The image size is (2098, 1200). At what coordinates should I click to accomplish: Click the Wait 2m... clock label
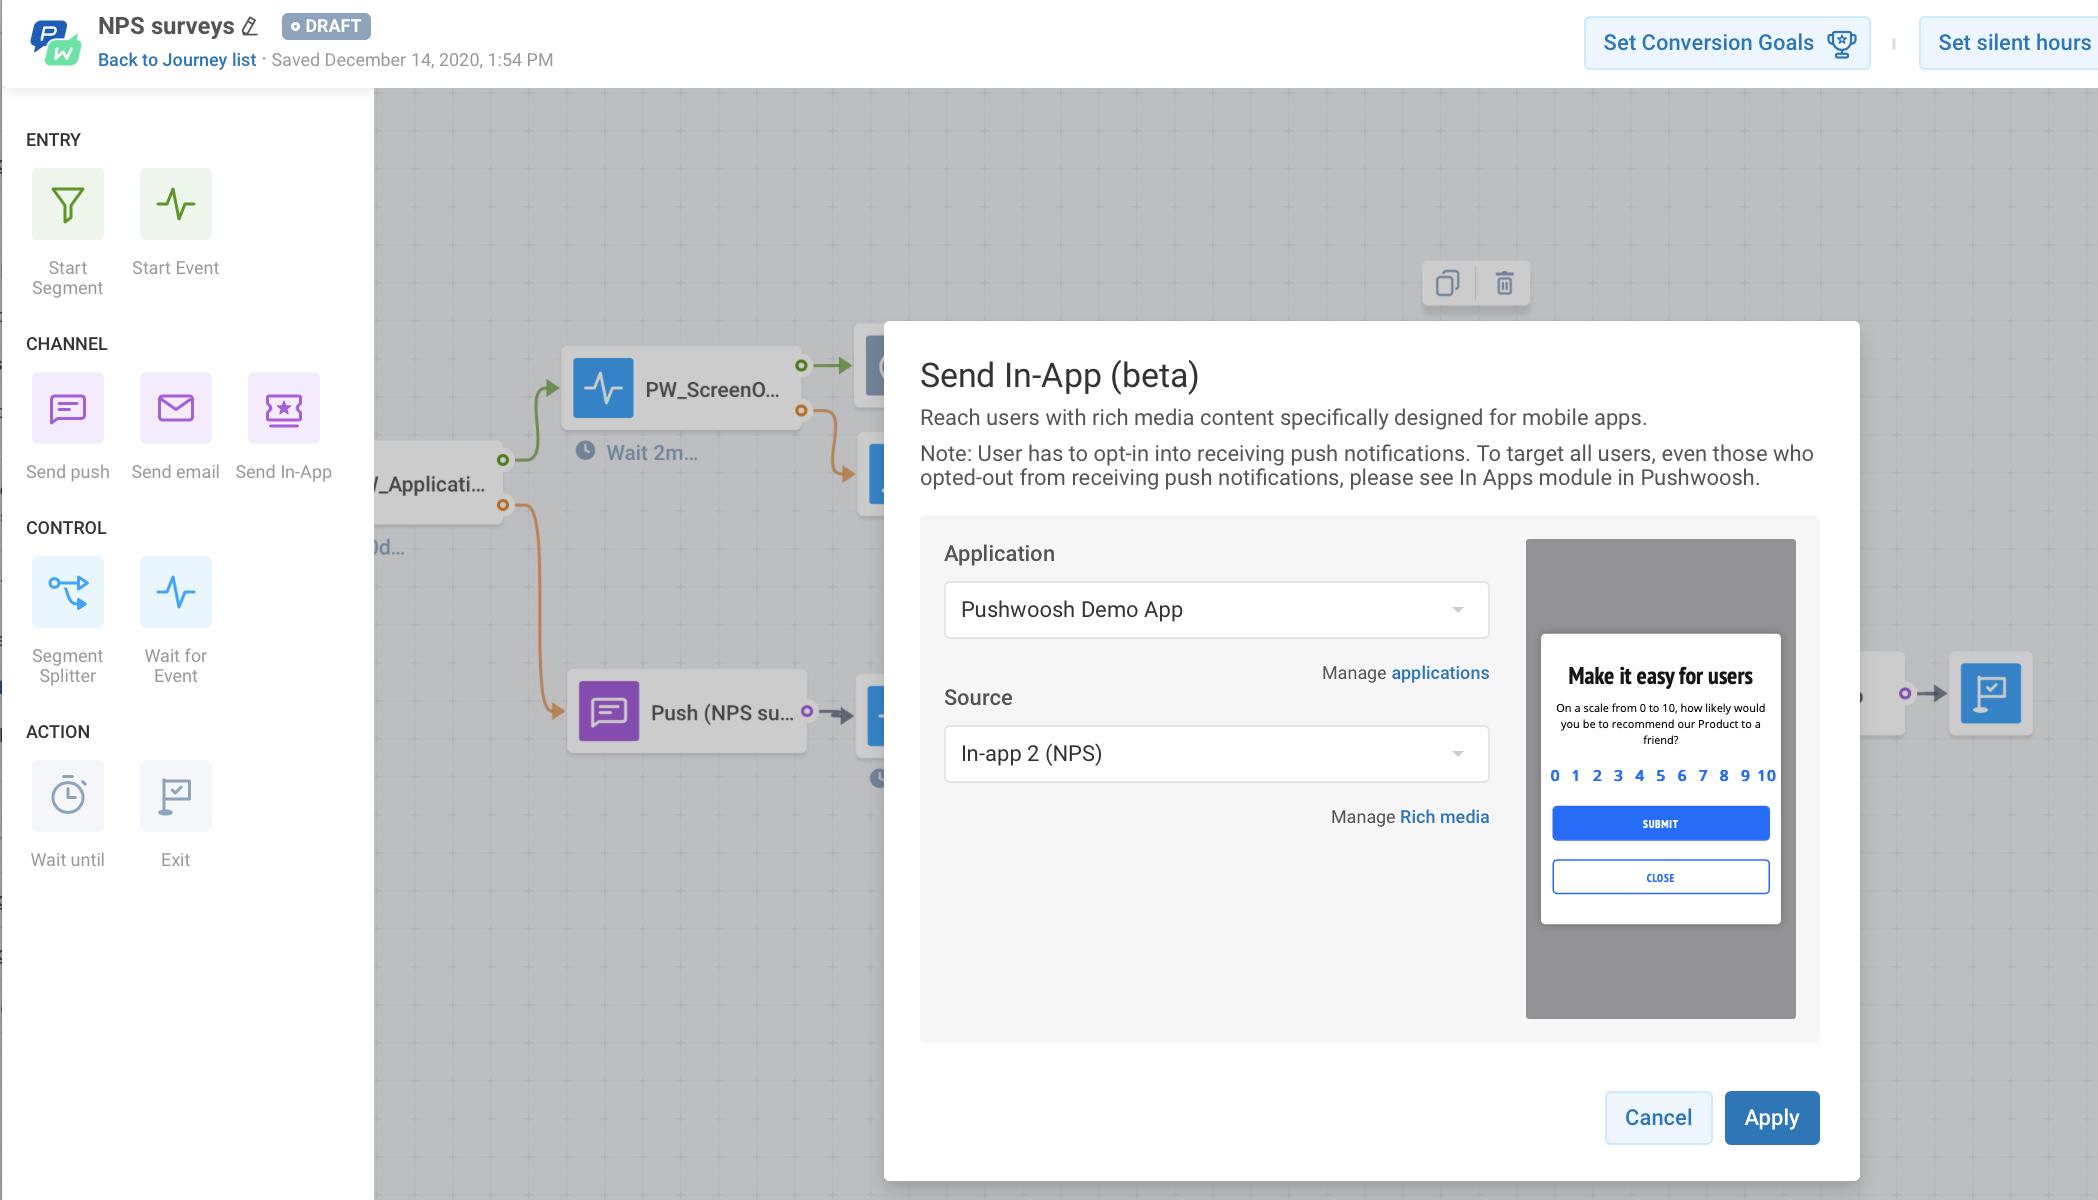click(638, 452)
